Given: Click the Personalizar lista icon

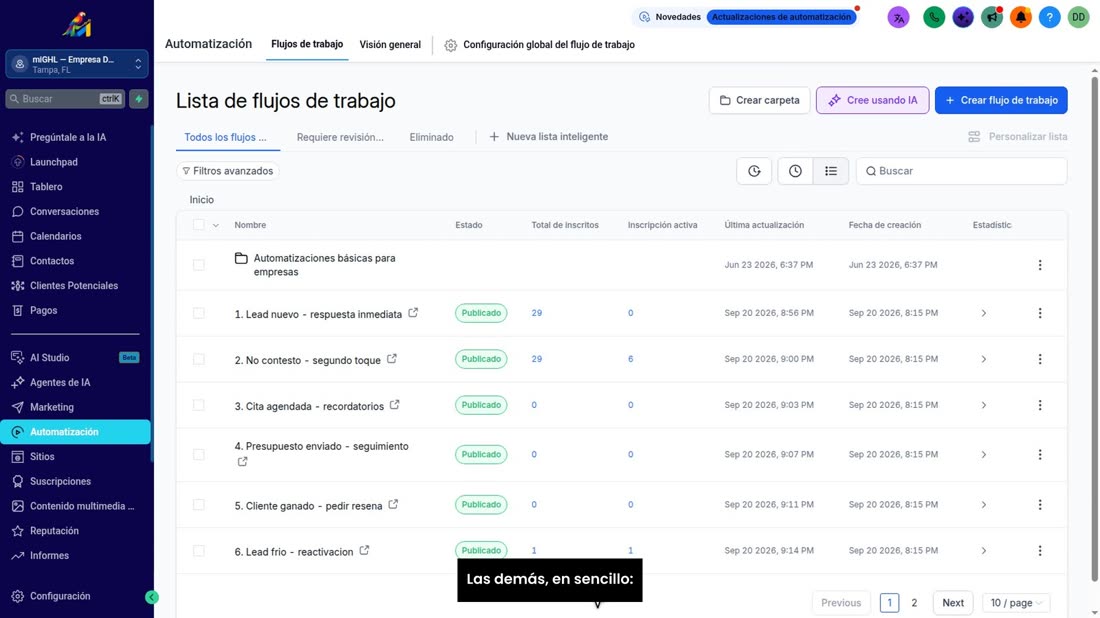Looking at the screenshot, I should tap(974, 137).
